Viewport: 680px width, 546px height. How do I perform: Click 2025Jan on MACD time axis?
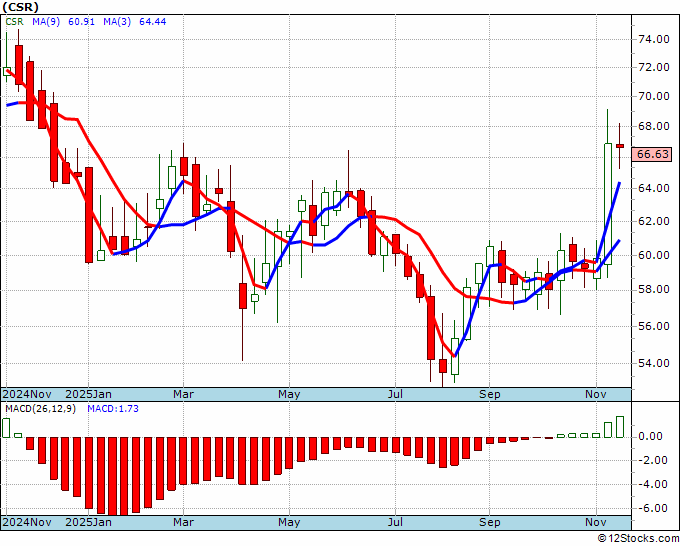coord(88,522)
